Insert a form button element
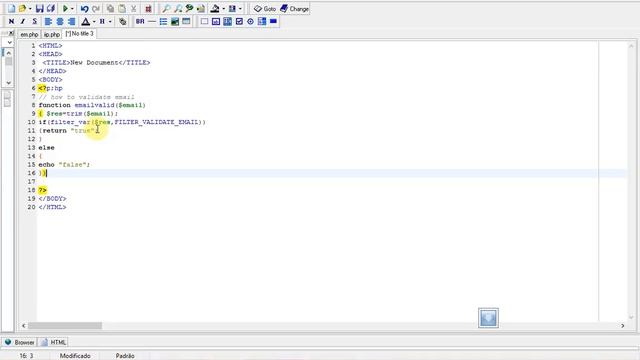This screenshot has width=640, height=360. (273, 21)
